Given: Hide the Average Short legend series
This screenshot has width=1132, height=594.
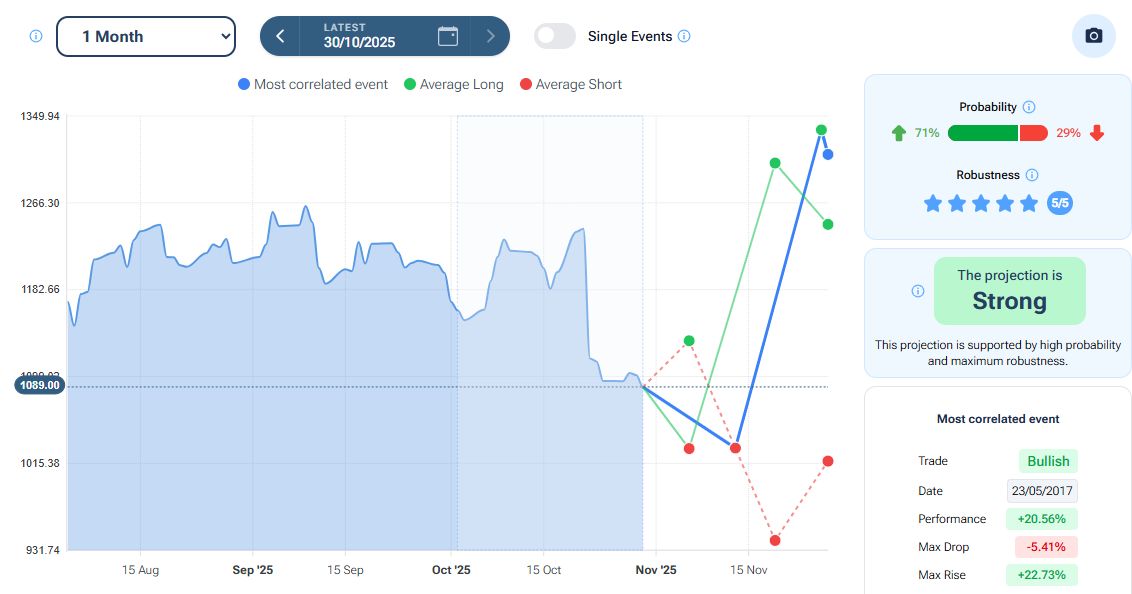Looking at the screenshot, I should coord(570,85).
